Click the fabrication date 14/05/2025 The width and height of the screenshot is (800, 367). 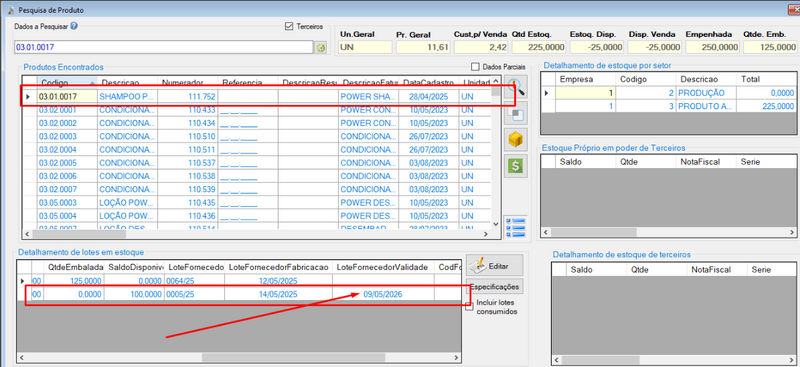(x=278, y=294)
